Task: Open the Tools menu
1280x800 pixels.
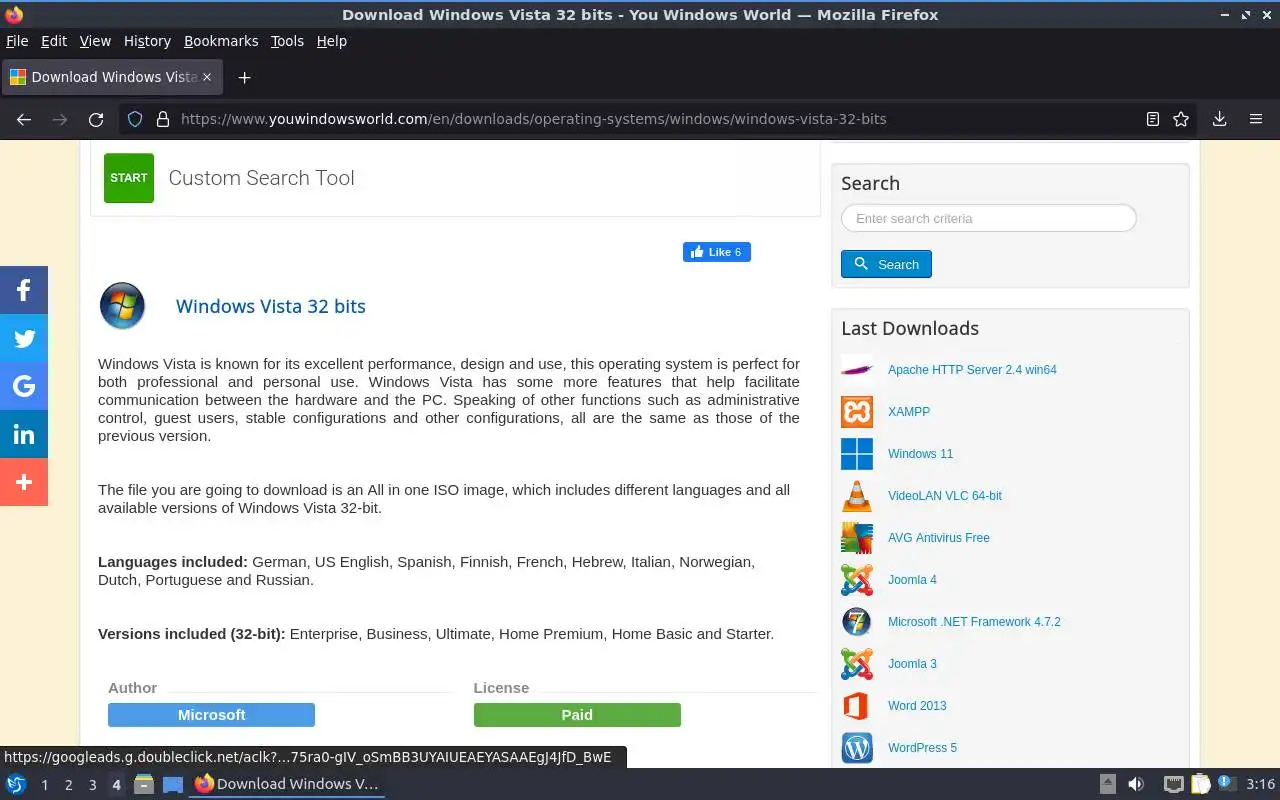Action: tap(287, 41)
